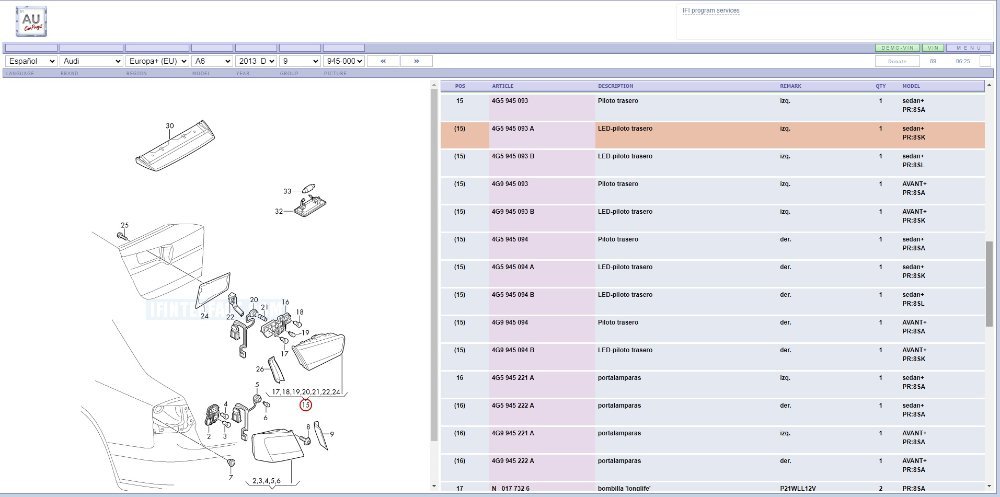Sort by REMARK column header
The width and height of the screenshot is (1000, 497).
[790, 86]
